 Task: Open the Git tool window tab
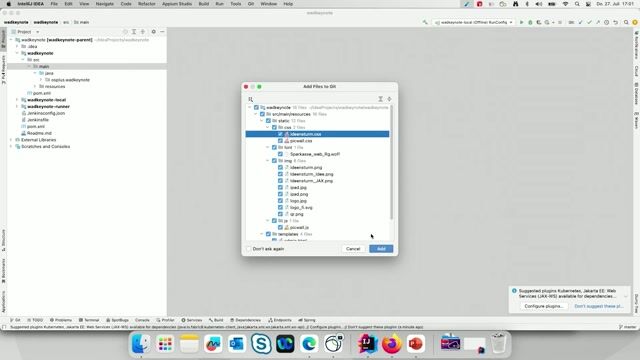(15, 320)
